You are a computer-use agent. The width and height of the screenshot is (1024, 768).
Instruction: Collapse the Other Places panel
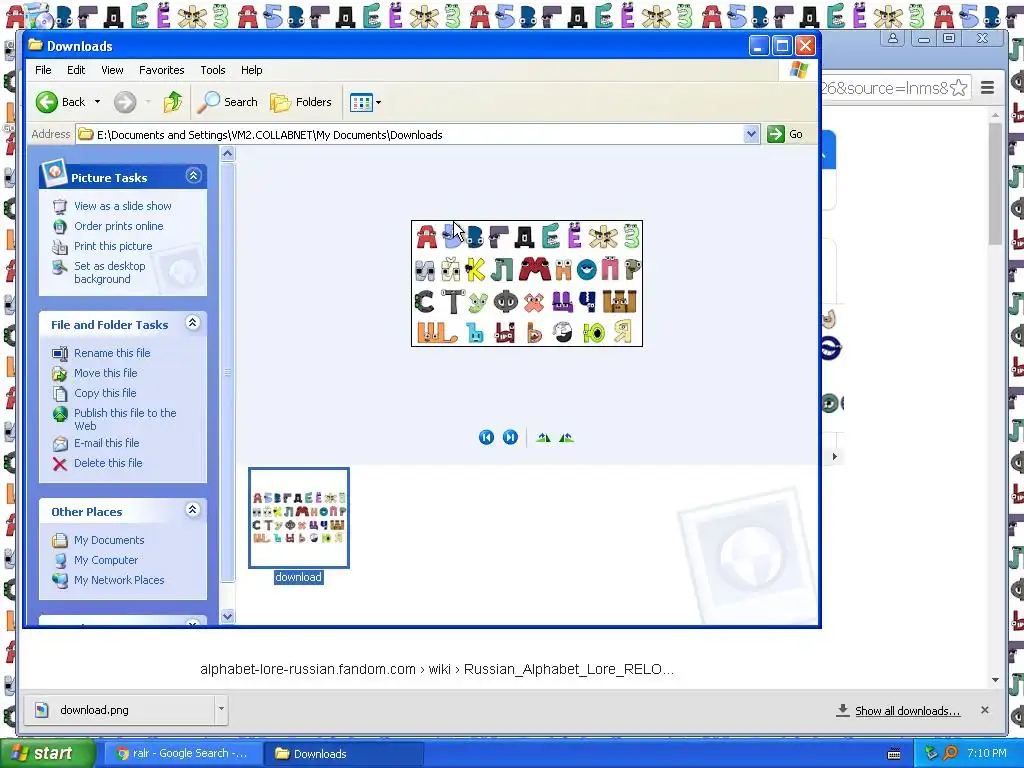[193, 509]
